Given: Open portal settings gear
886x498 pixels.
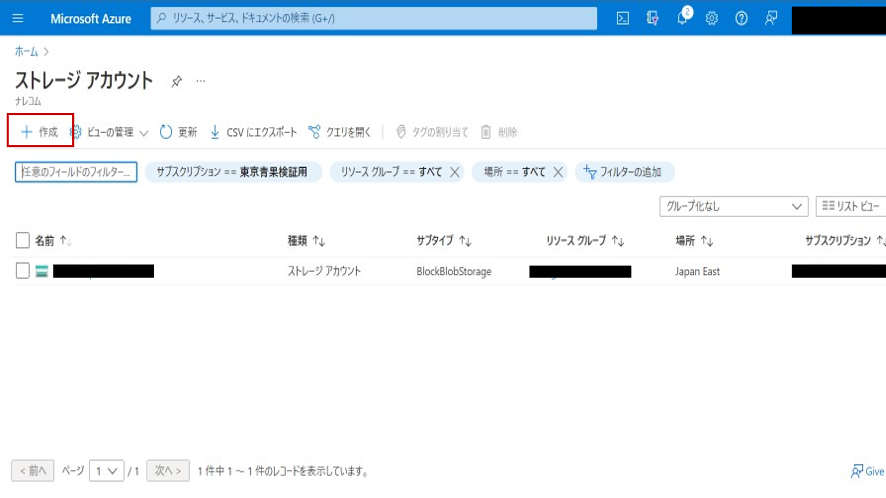Looking at the screenshot, I should coord(711,19).
